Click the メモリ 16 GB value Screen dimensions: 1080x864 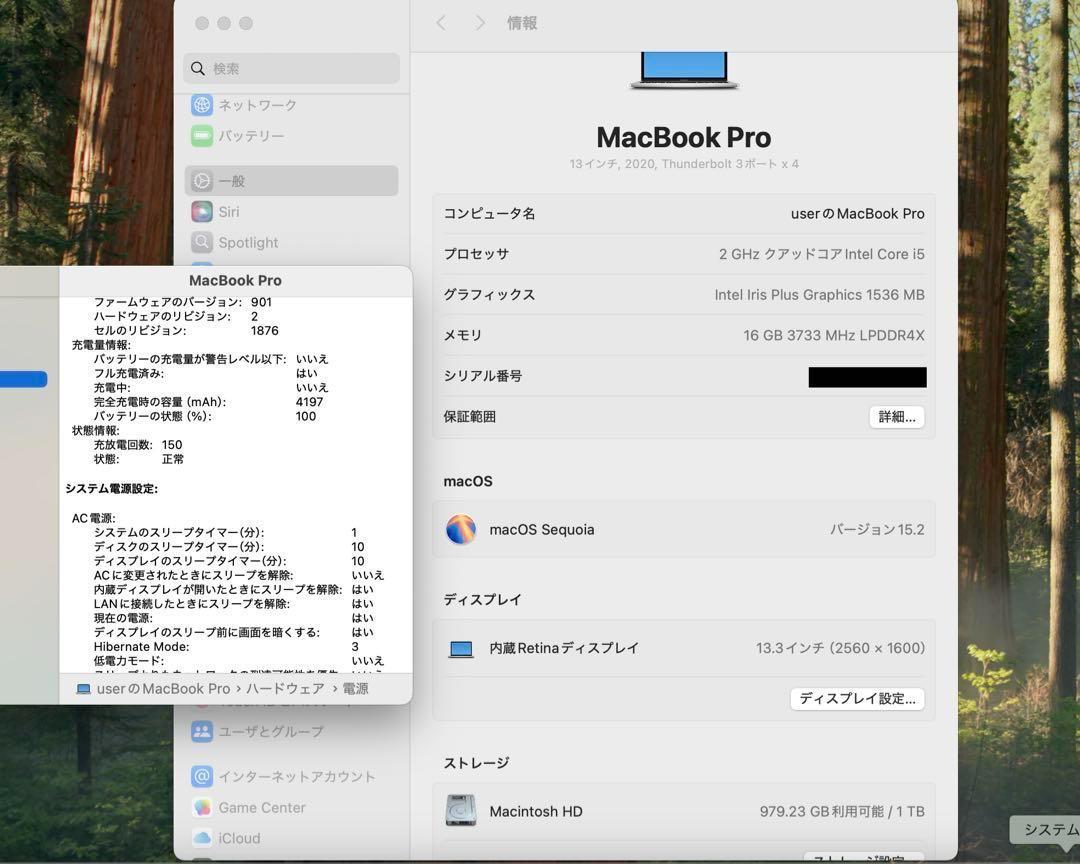[833, 336]
